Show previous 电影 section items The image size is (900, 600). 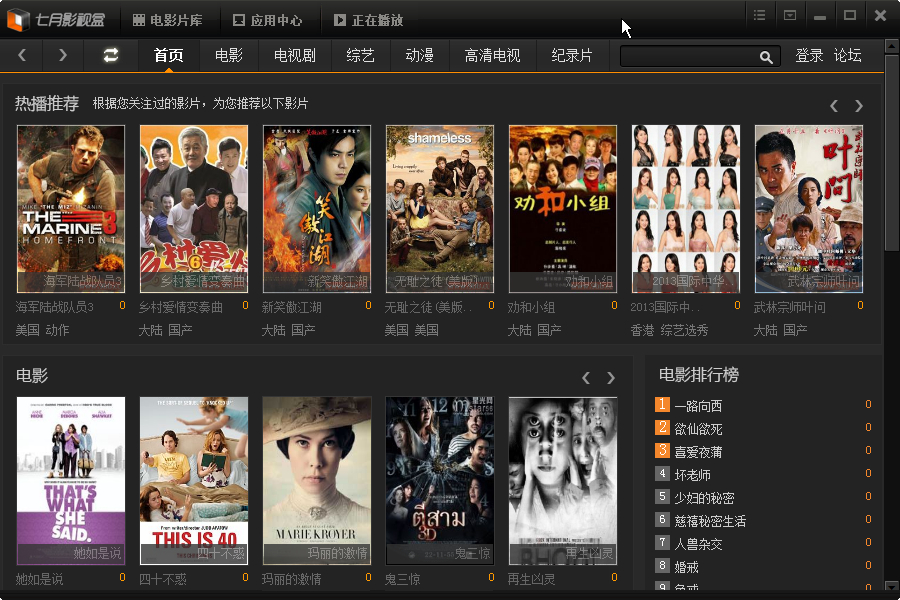[585, 378]
